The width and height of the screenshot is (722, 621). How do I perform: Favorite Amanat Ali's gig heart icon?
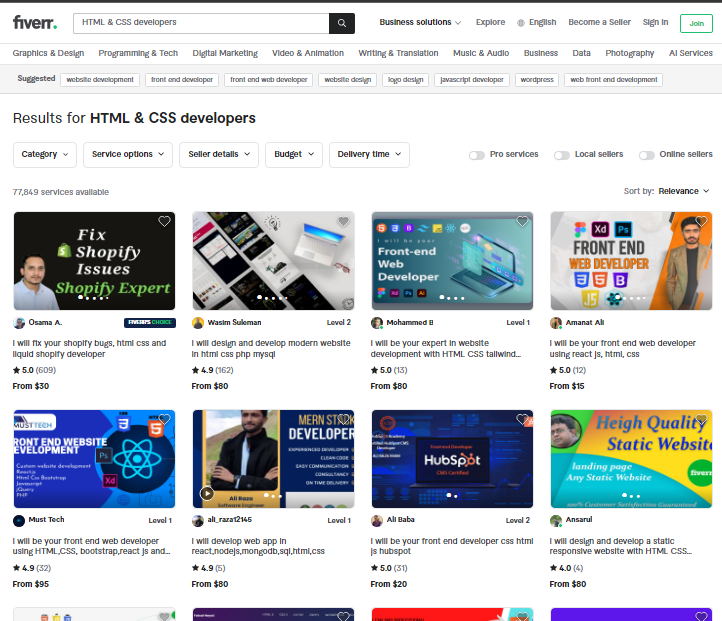click(x=701, y=221)
